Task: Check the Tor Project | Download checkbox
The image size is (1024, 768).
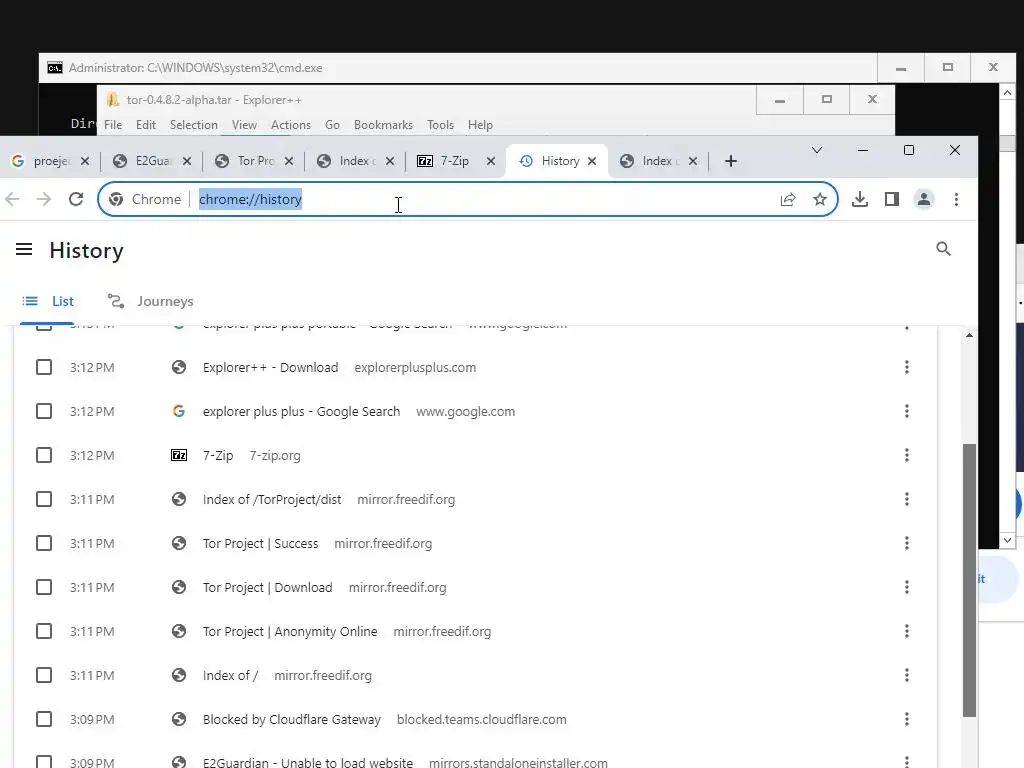Action: pyautogui.click(x=44, y=587)
